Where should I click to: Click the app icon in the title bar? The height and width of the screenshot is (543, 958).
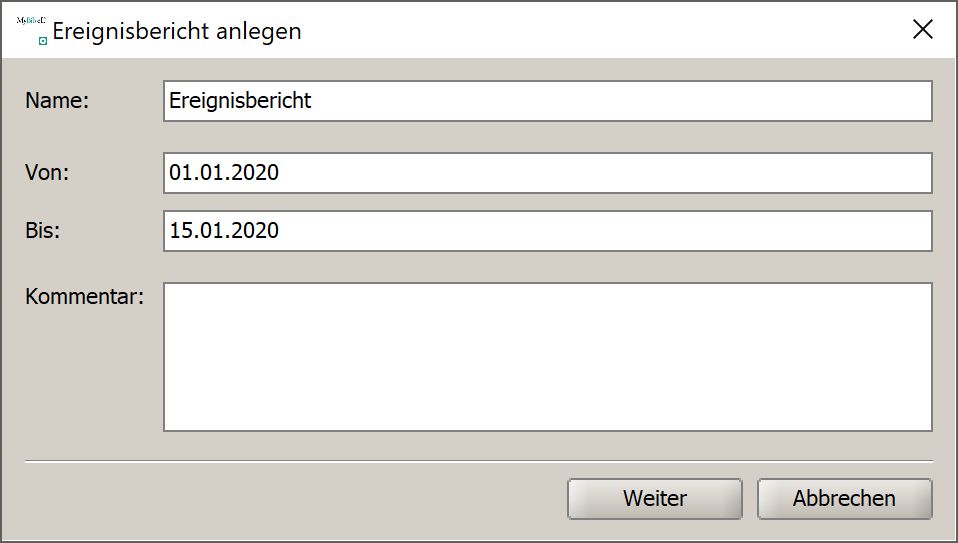(32, 30)
